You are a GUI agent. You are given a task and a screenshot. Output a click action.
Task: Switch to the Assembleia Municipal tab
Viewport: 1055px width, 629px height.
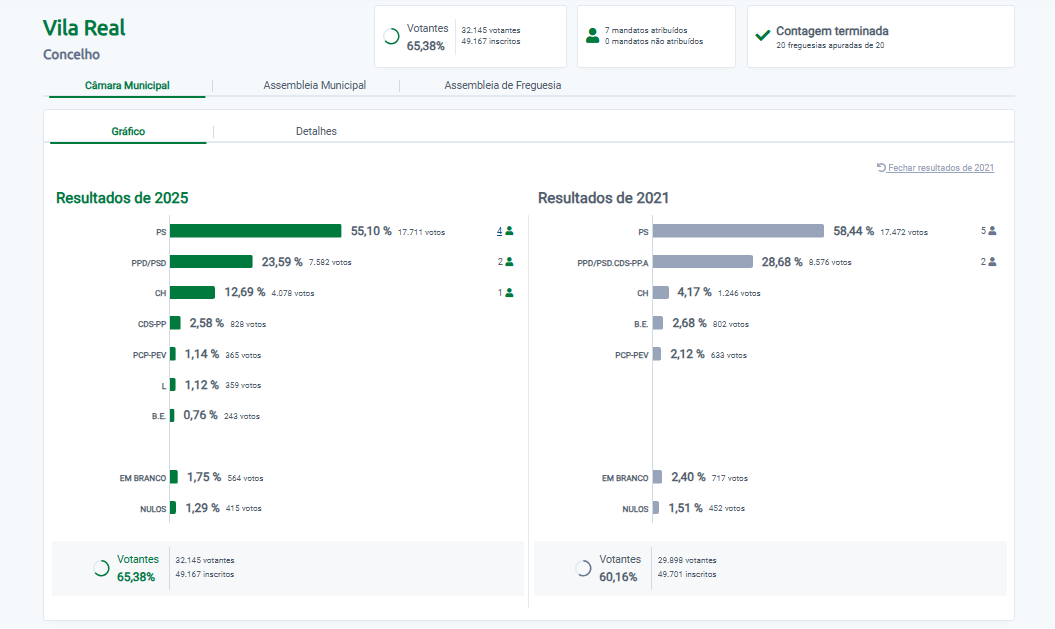pos(314,86)
